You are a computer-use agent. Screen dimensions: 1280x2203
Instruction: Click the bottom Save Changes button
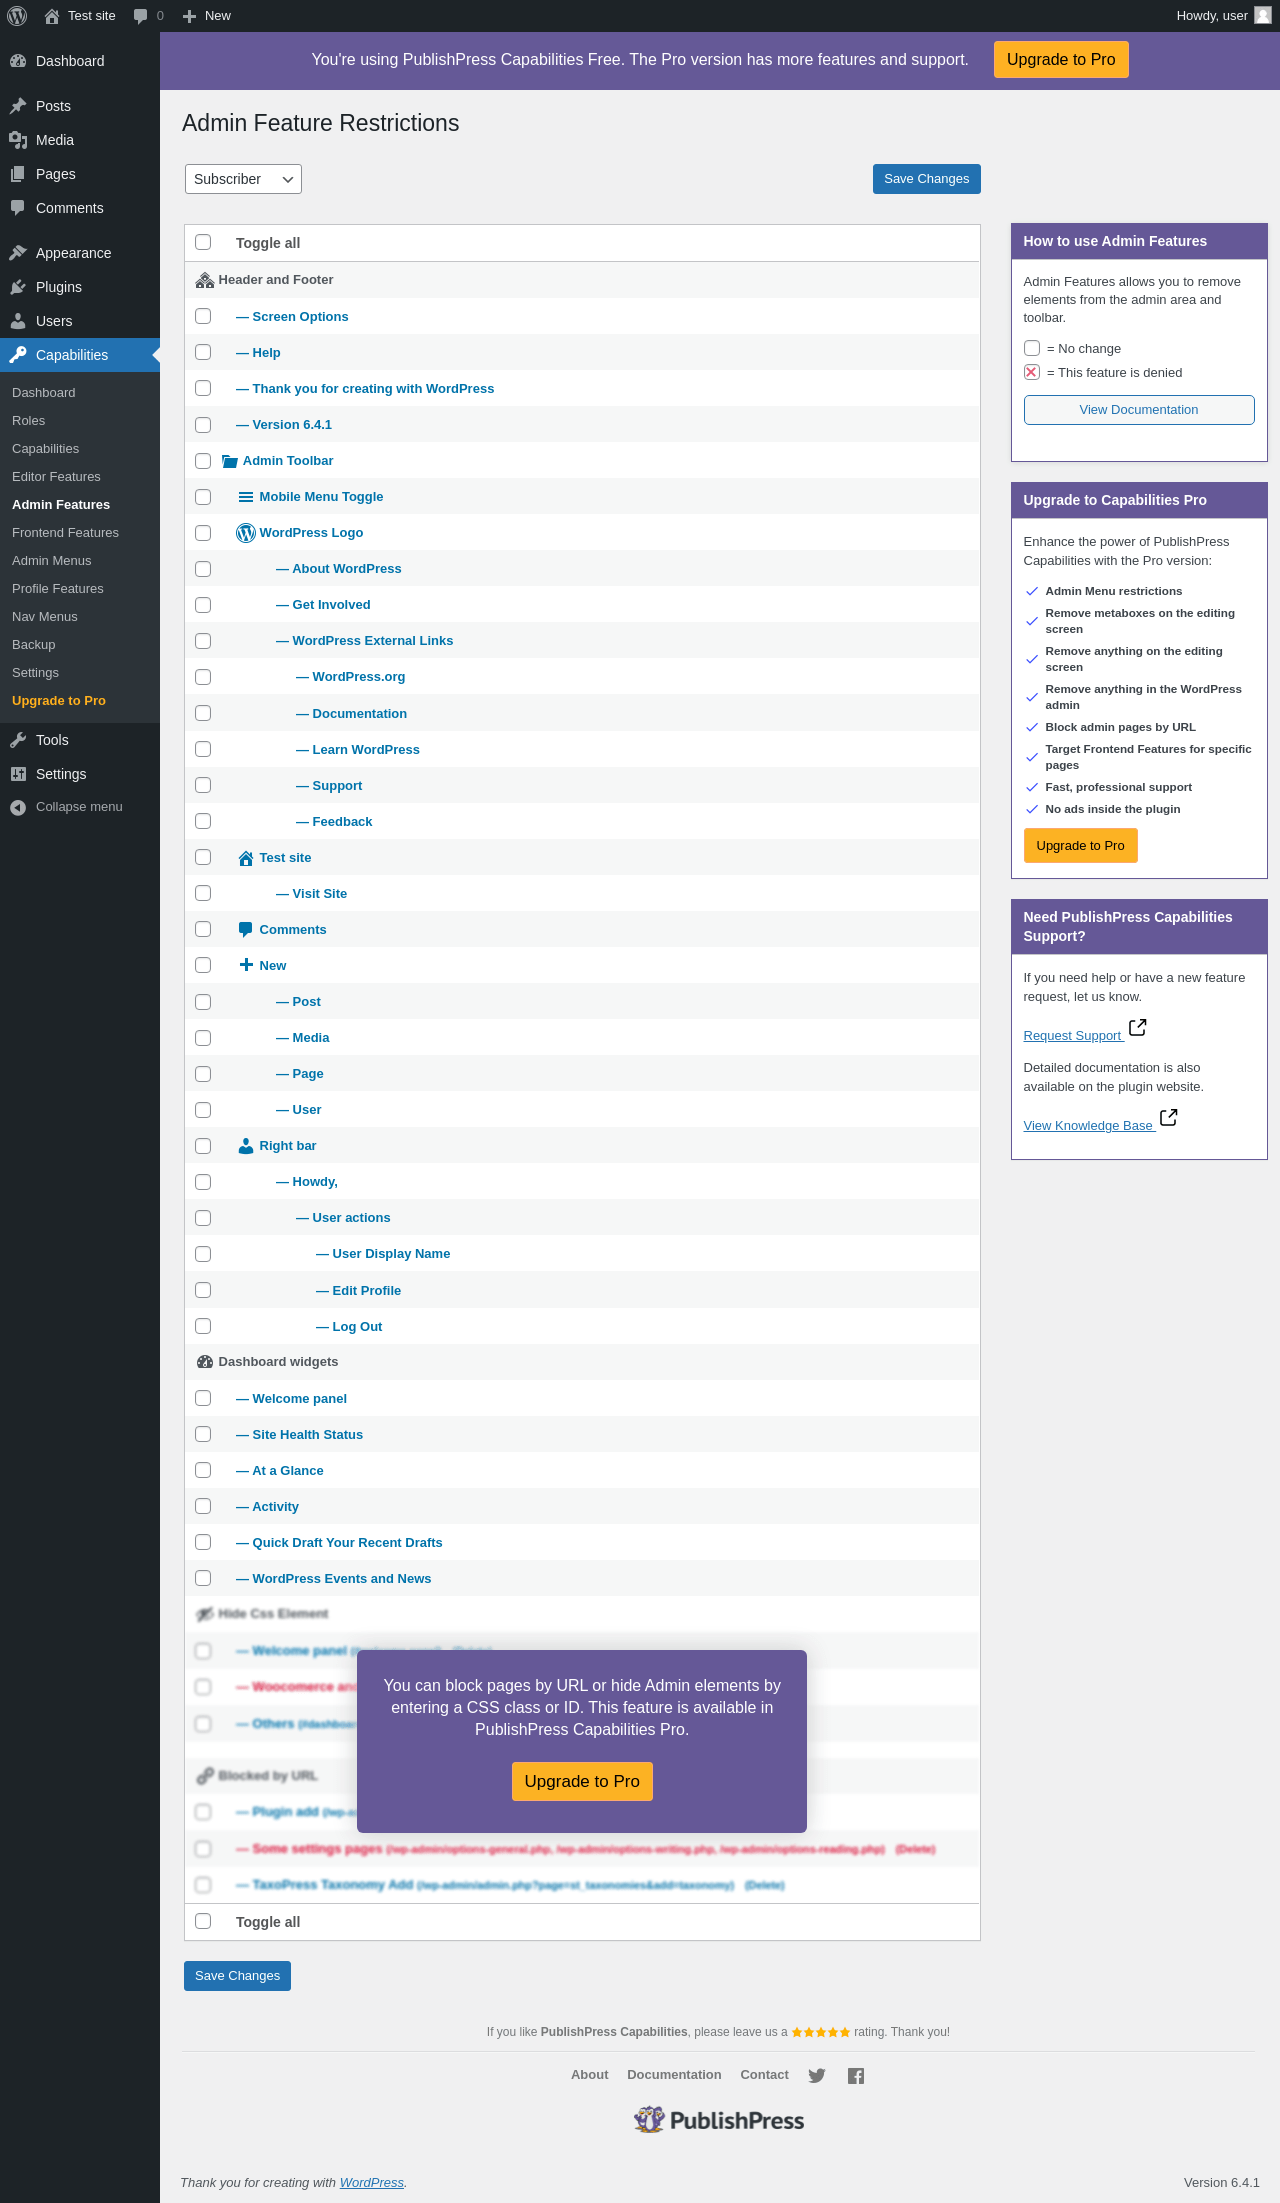tap(237, 1976)
